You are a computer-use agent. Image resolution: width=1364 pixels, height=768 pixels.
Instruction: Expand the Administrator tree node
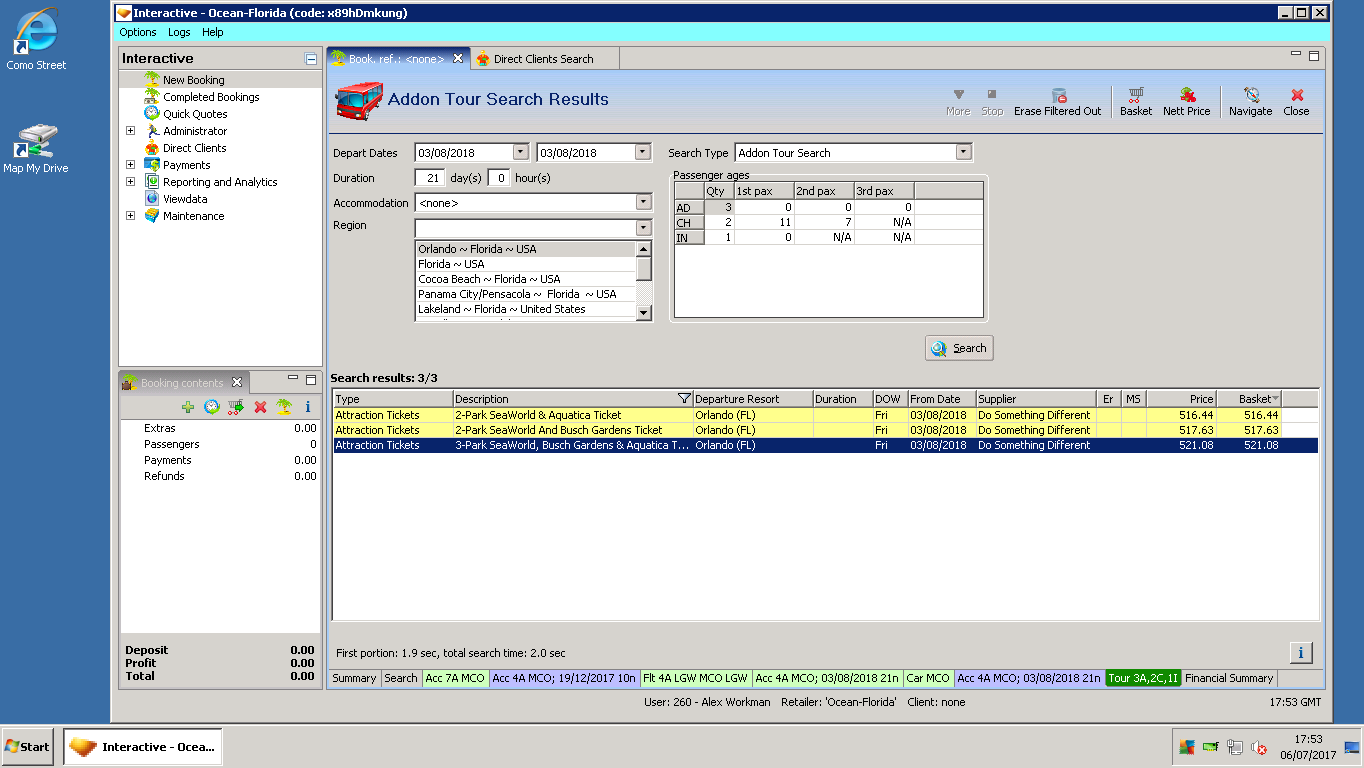pos(130,131)
